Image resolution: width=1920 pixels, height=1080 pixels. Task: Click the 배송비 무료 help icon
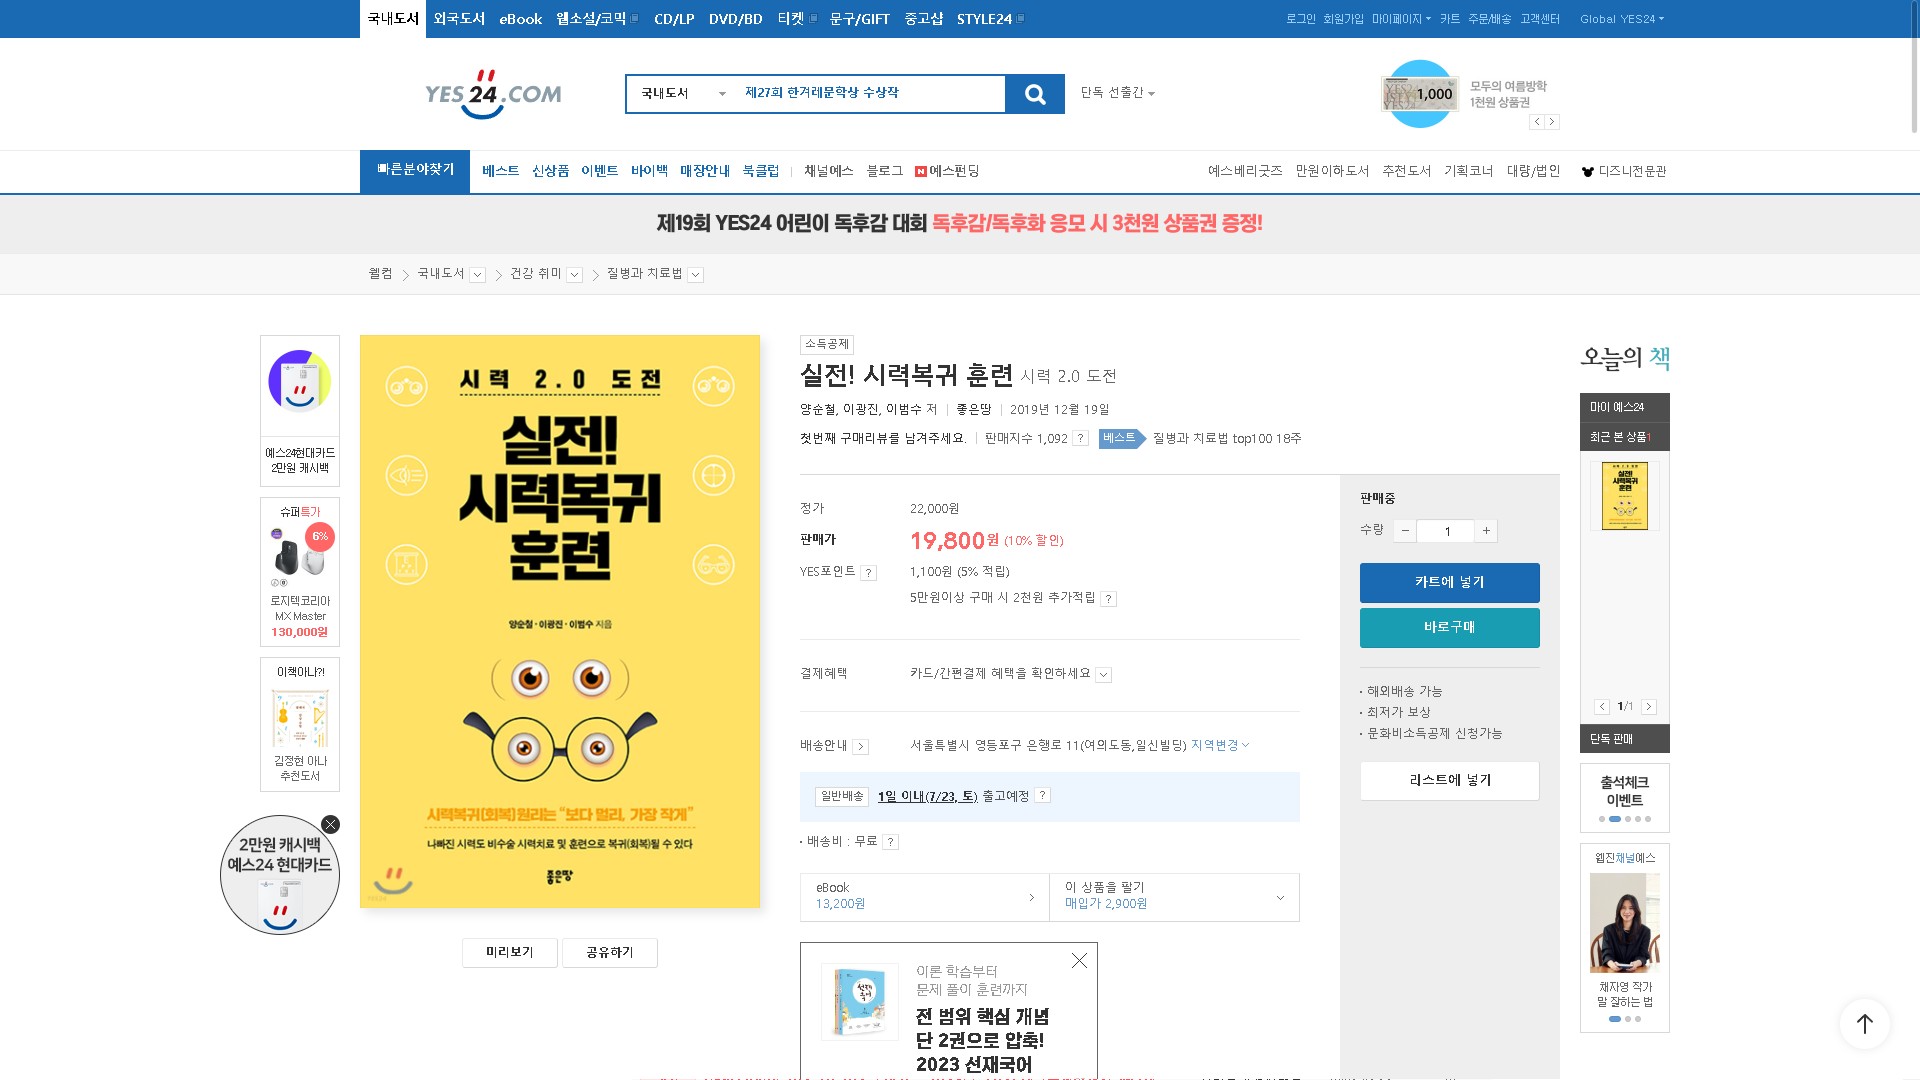890,842
